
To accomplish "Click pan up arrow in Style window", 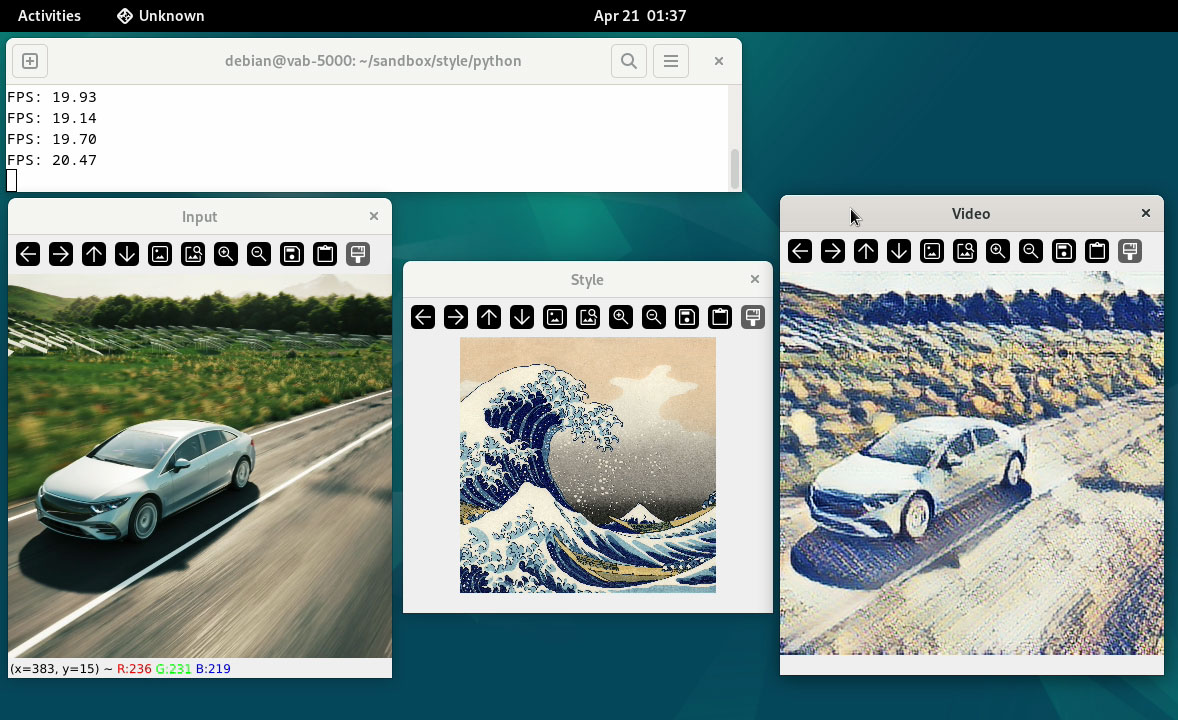I will (489, 317).
